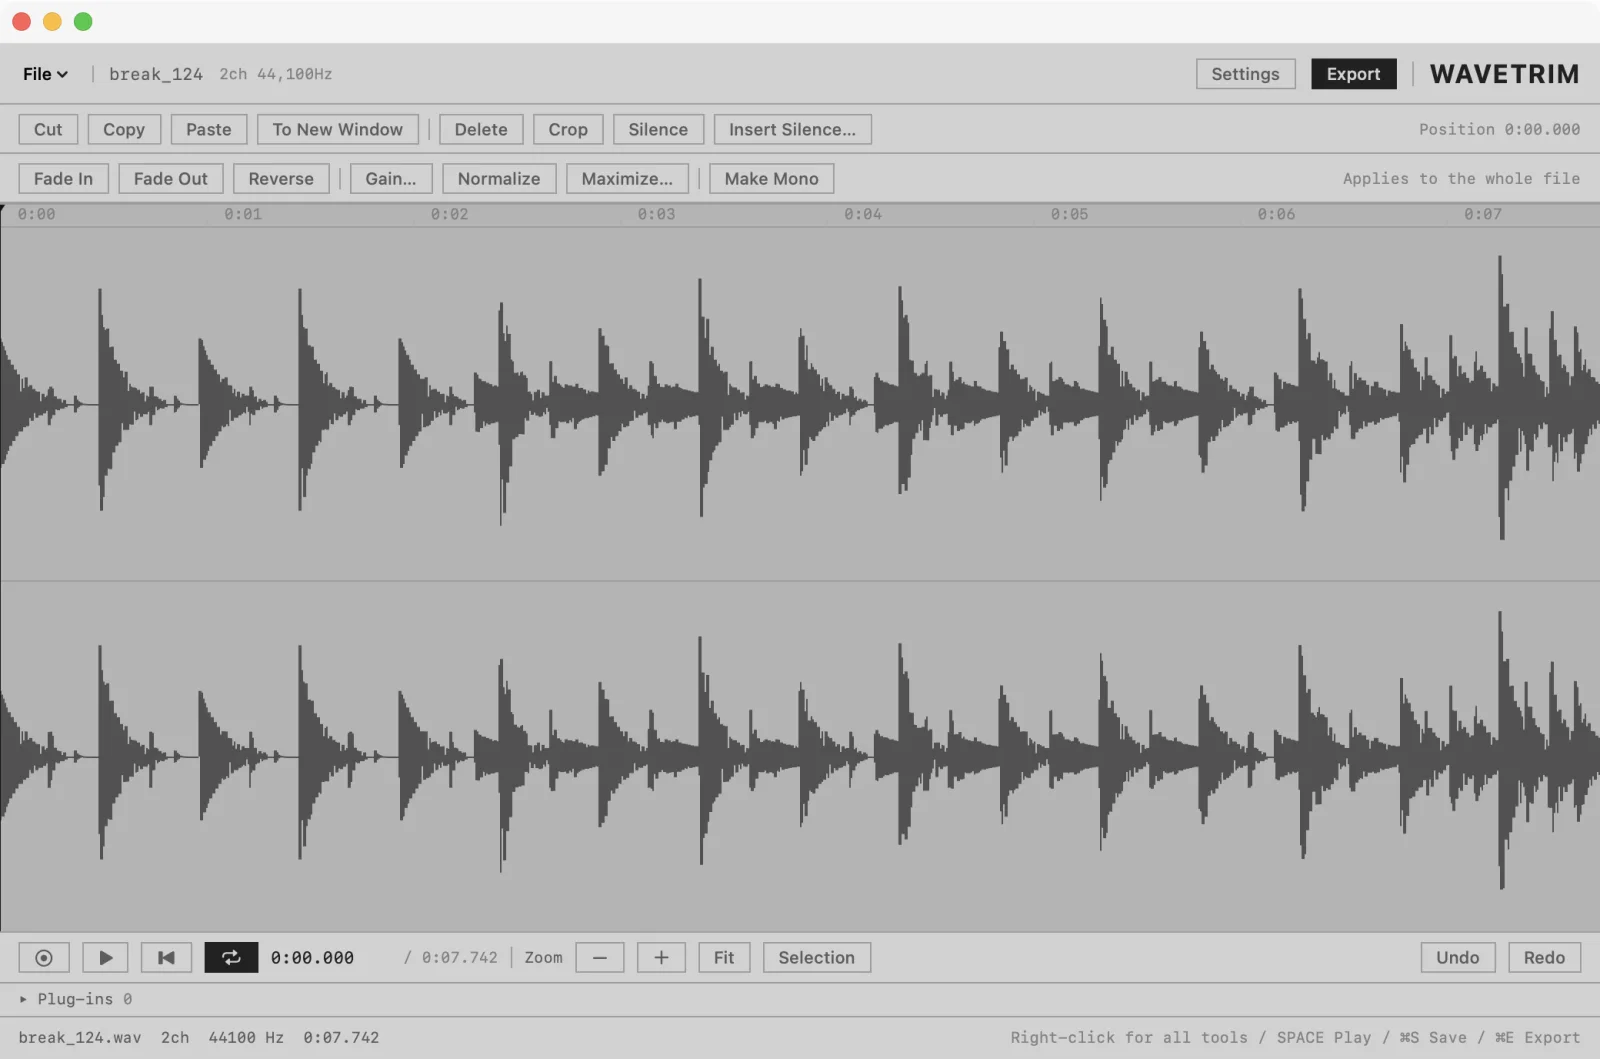Rewind to start of file
This screenshot has width=1600, height=1059.
click(x=166, y=957)
